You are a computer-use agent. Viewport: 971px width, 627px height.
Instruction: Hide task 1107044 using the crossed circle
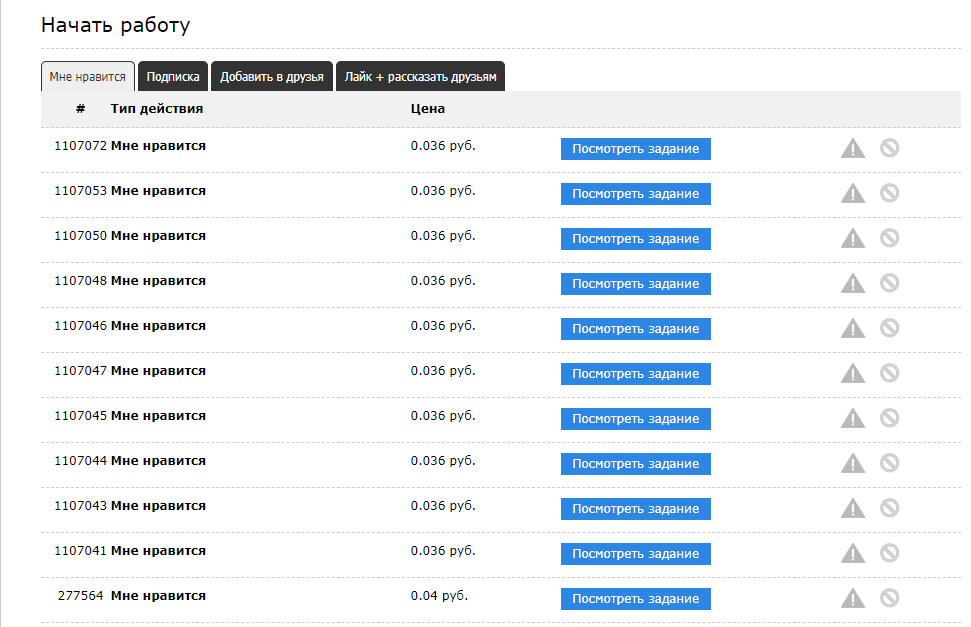(889, 463)
